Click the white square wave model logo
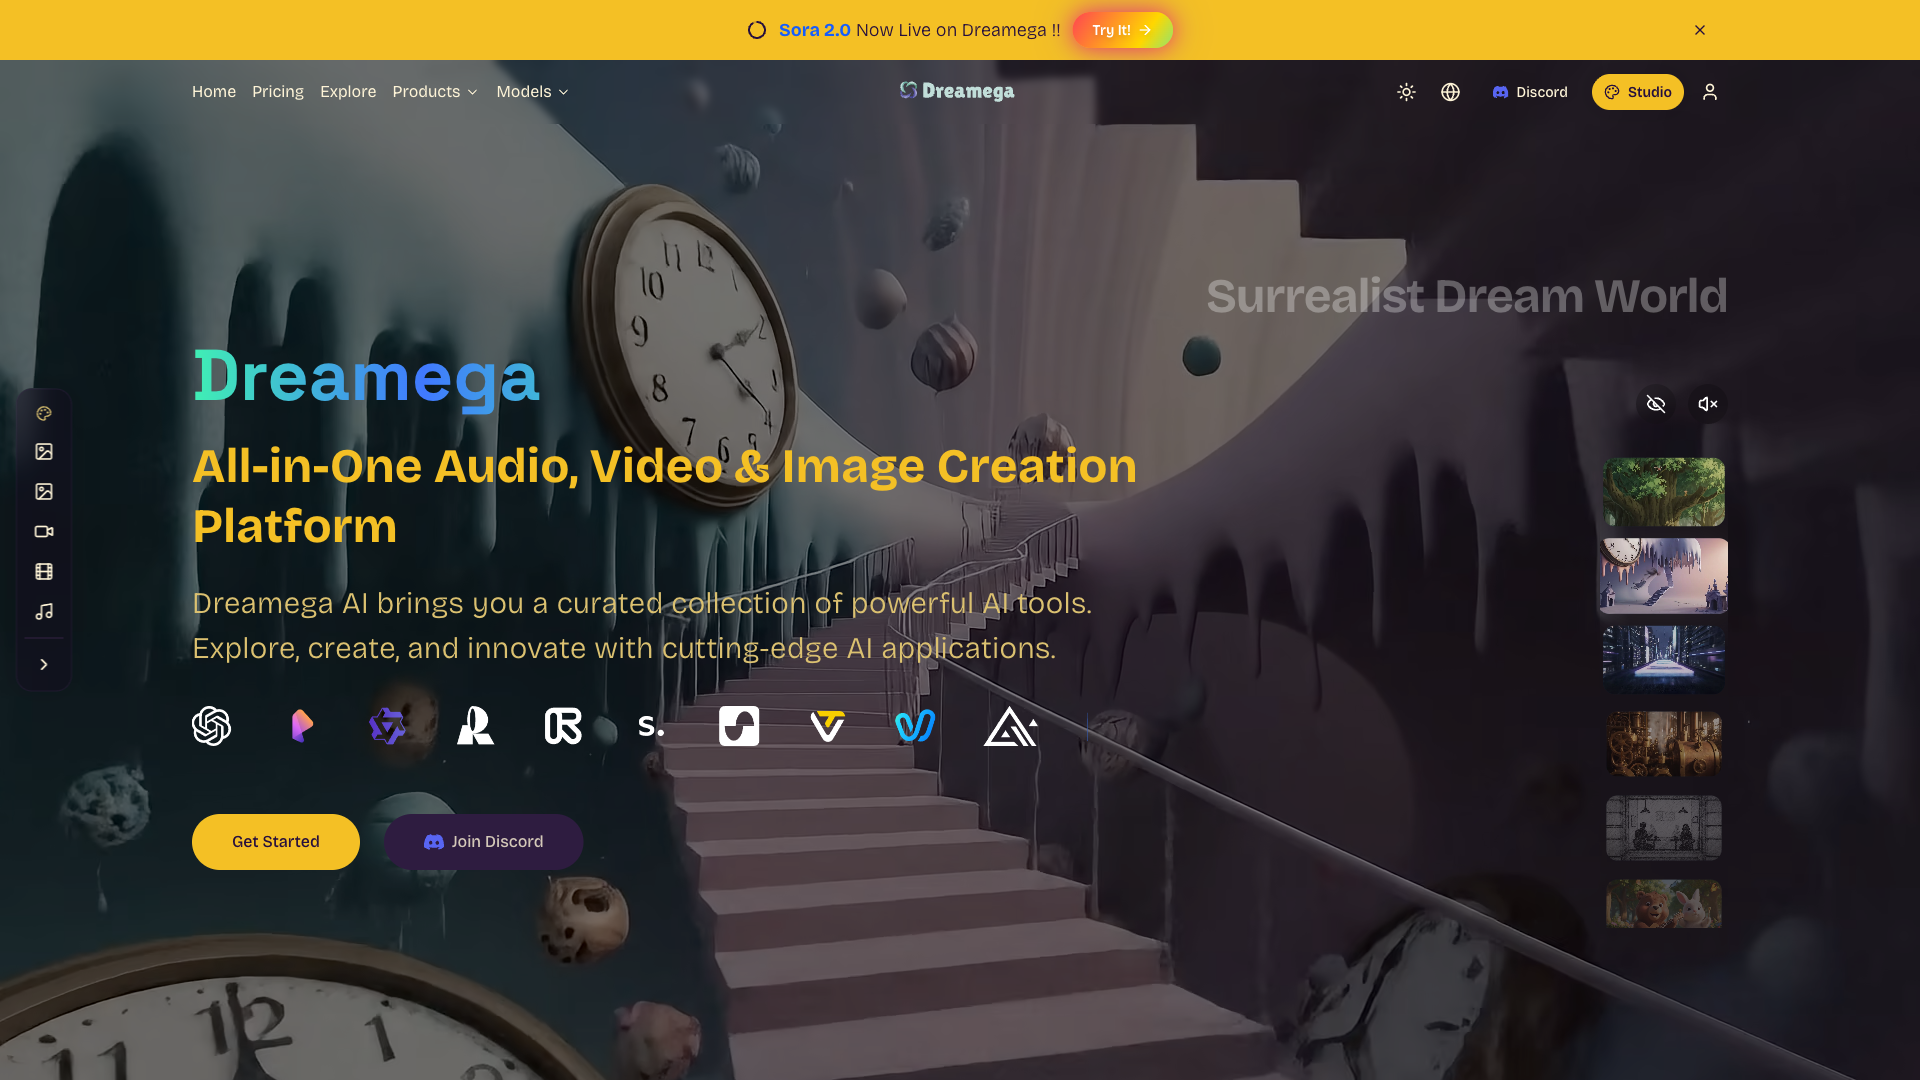This screenshot has height=1080, width=1920. [x=739, y=726]
